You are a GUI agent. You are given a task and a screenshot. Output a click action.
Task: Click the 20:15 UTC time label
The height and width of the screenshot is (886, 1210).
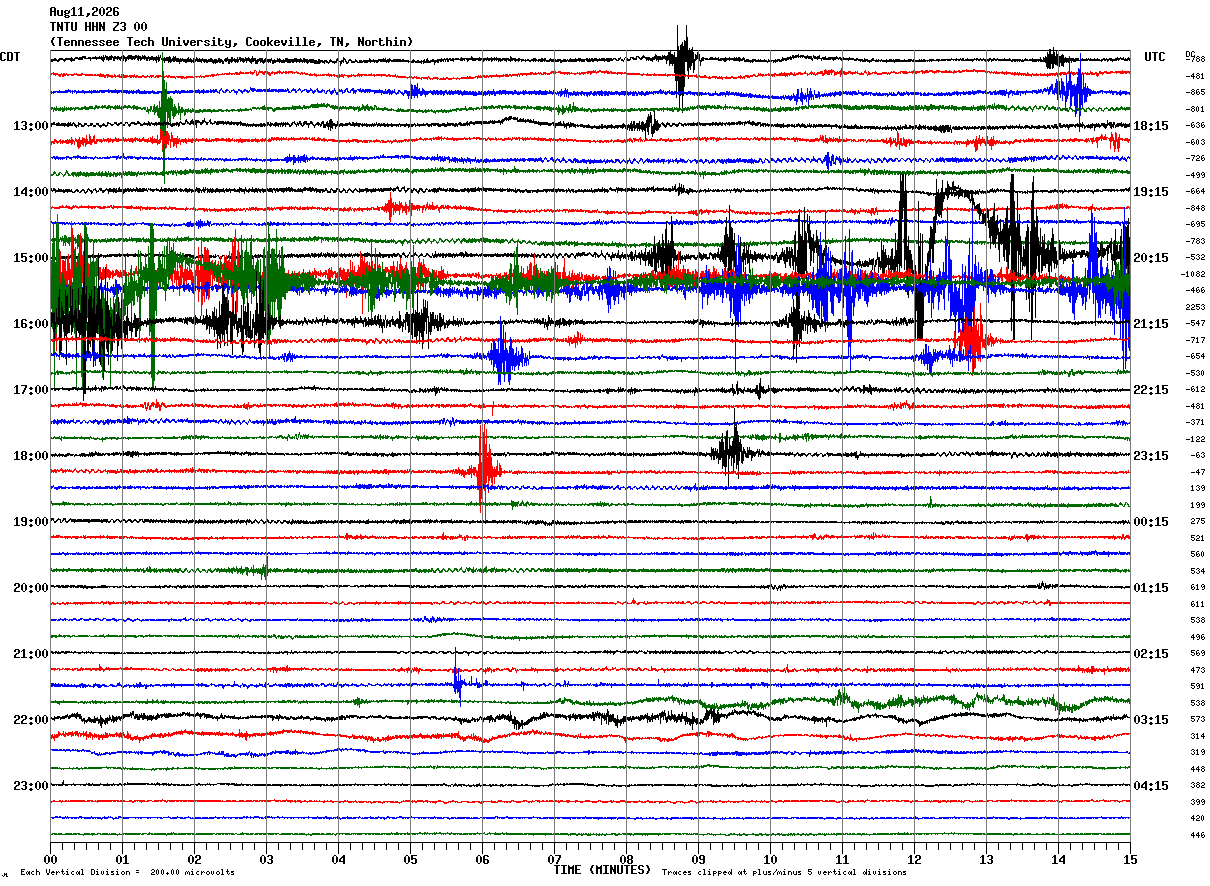(x=1151, y=258)
